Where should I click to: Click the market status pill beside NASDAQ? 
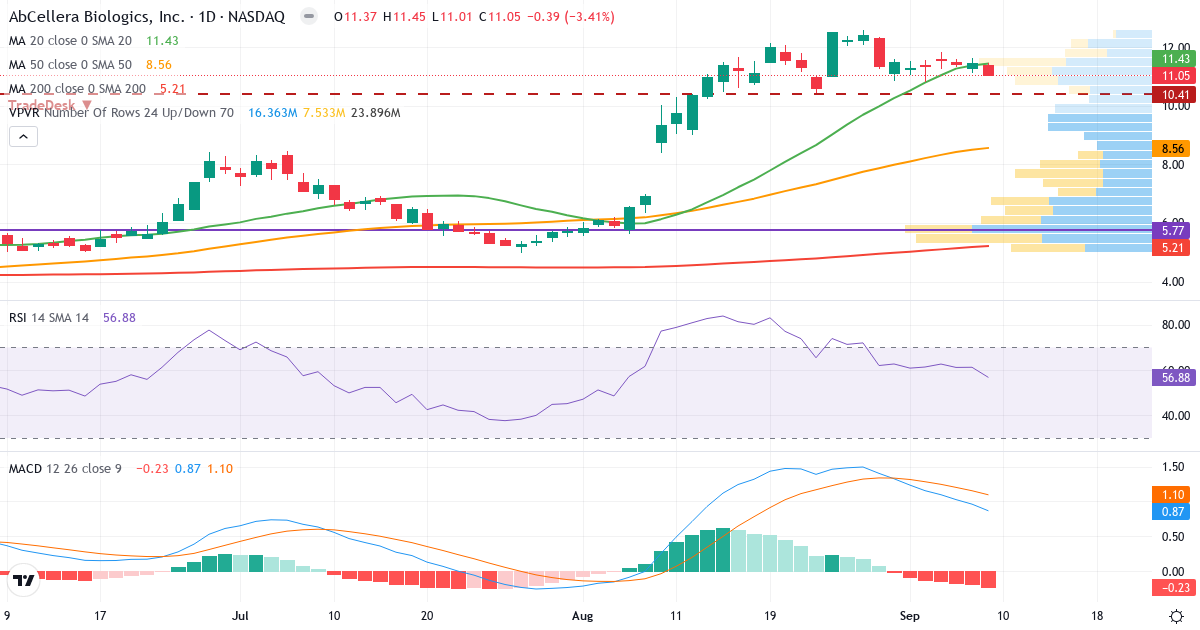click(310, 17)
